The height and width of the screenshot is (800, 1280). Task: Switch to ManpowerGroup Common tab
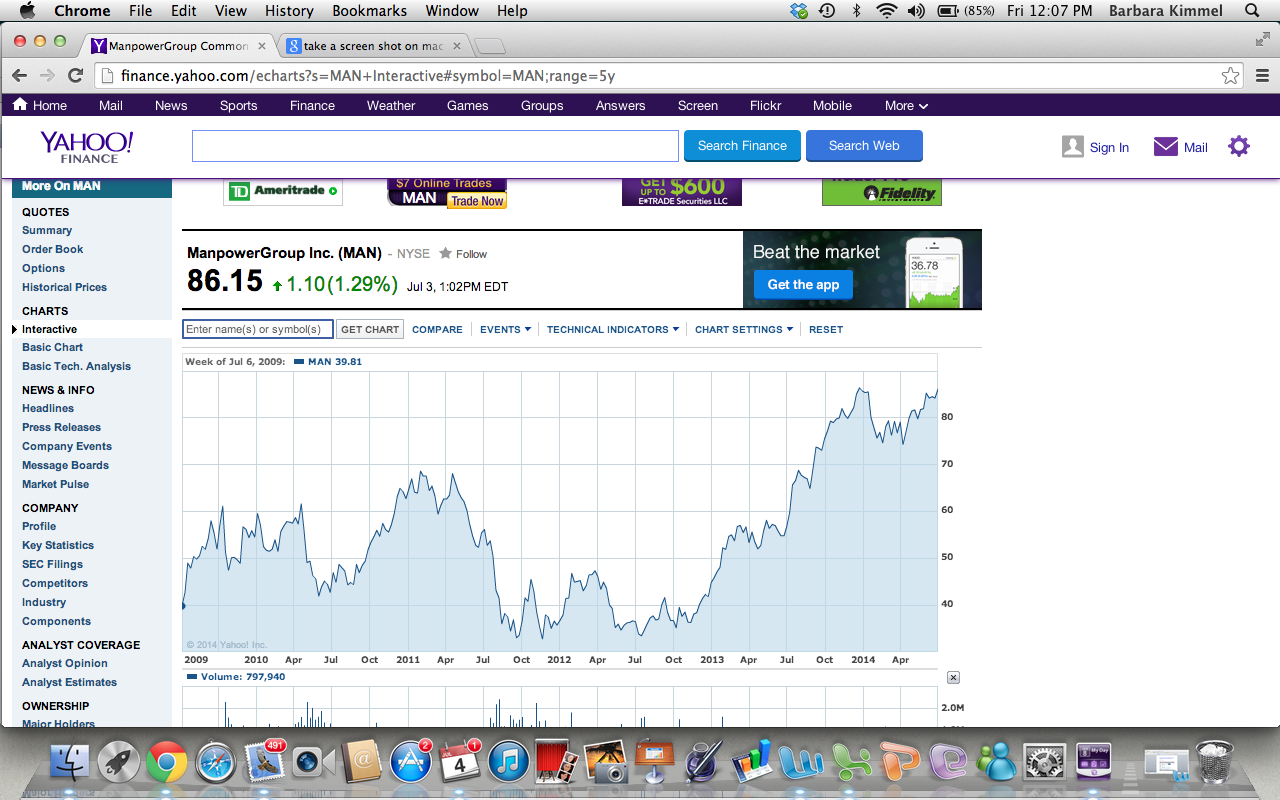pyautogui.click(x=178, y=46)
